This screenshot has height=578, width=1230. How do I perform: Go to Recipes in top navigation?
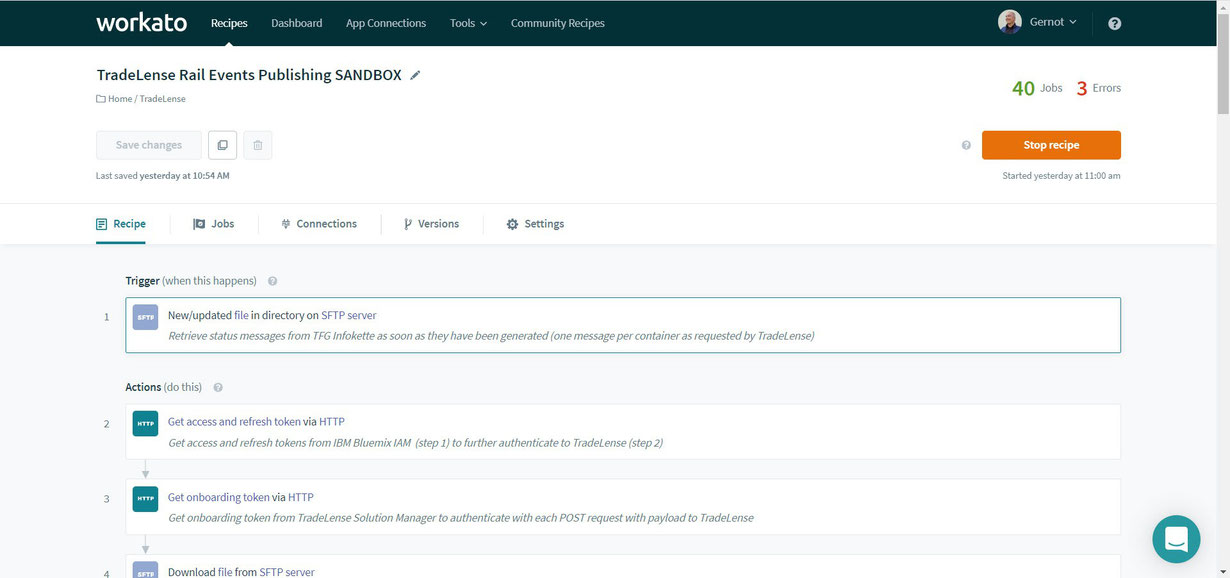pyautogui.click(x=229, y=23)
